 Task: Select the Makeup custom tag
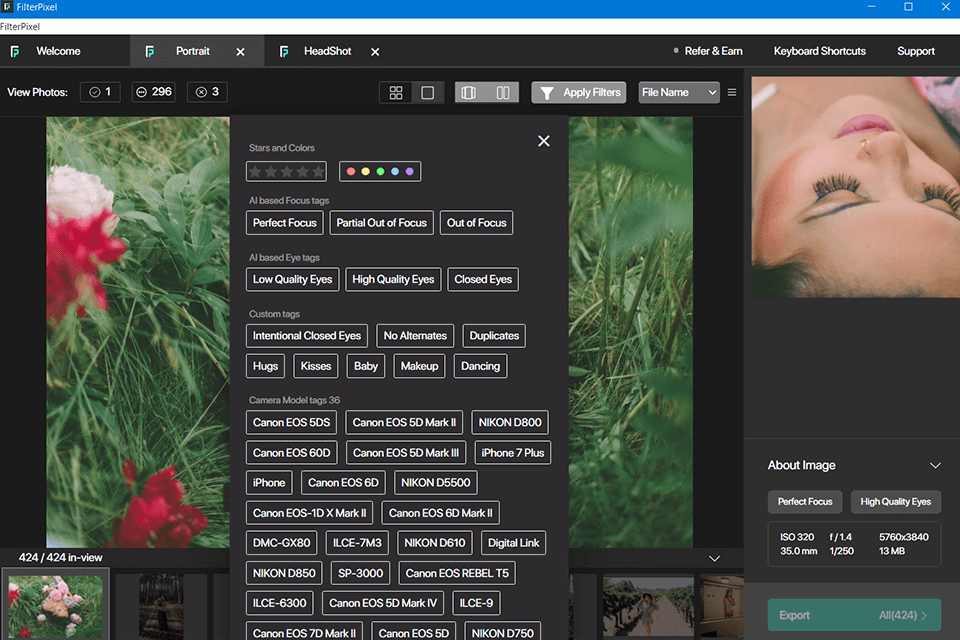click(x=419, y=366)
